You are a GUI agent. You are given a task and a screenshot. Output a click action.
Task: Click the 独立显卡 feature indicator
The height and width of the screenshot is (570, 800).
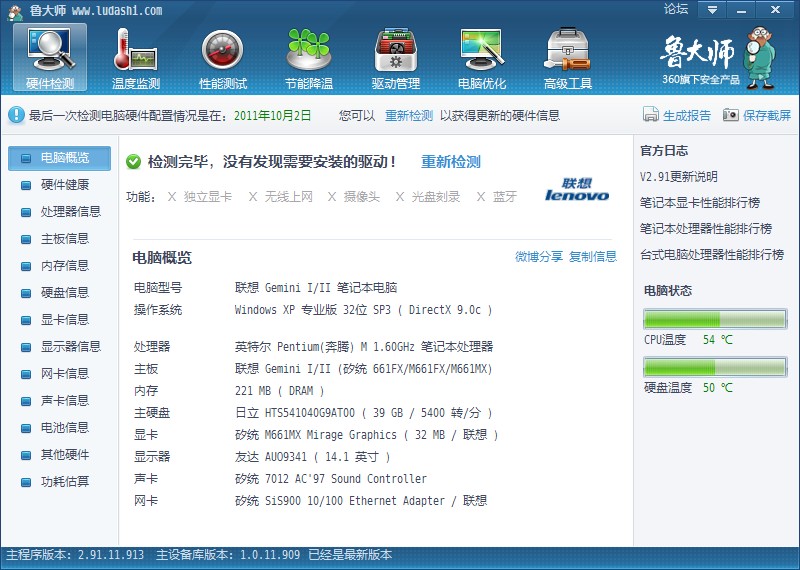click(x=199, y=197)
